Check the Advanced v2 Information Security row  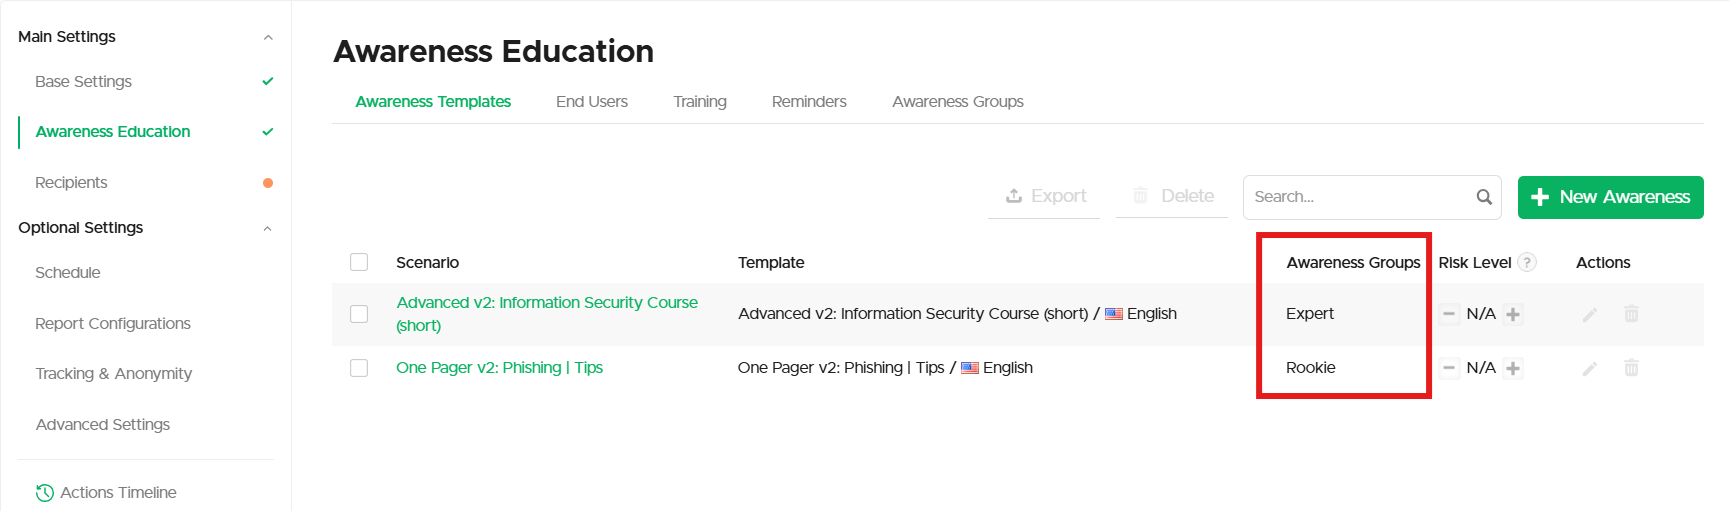[x=359, y=314]
